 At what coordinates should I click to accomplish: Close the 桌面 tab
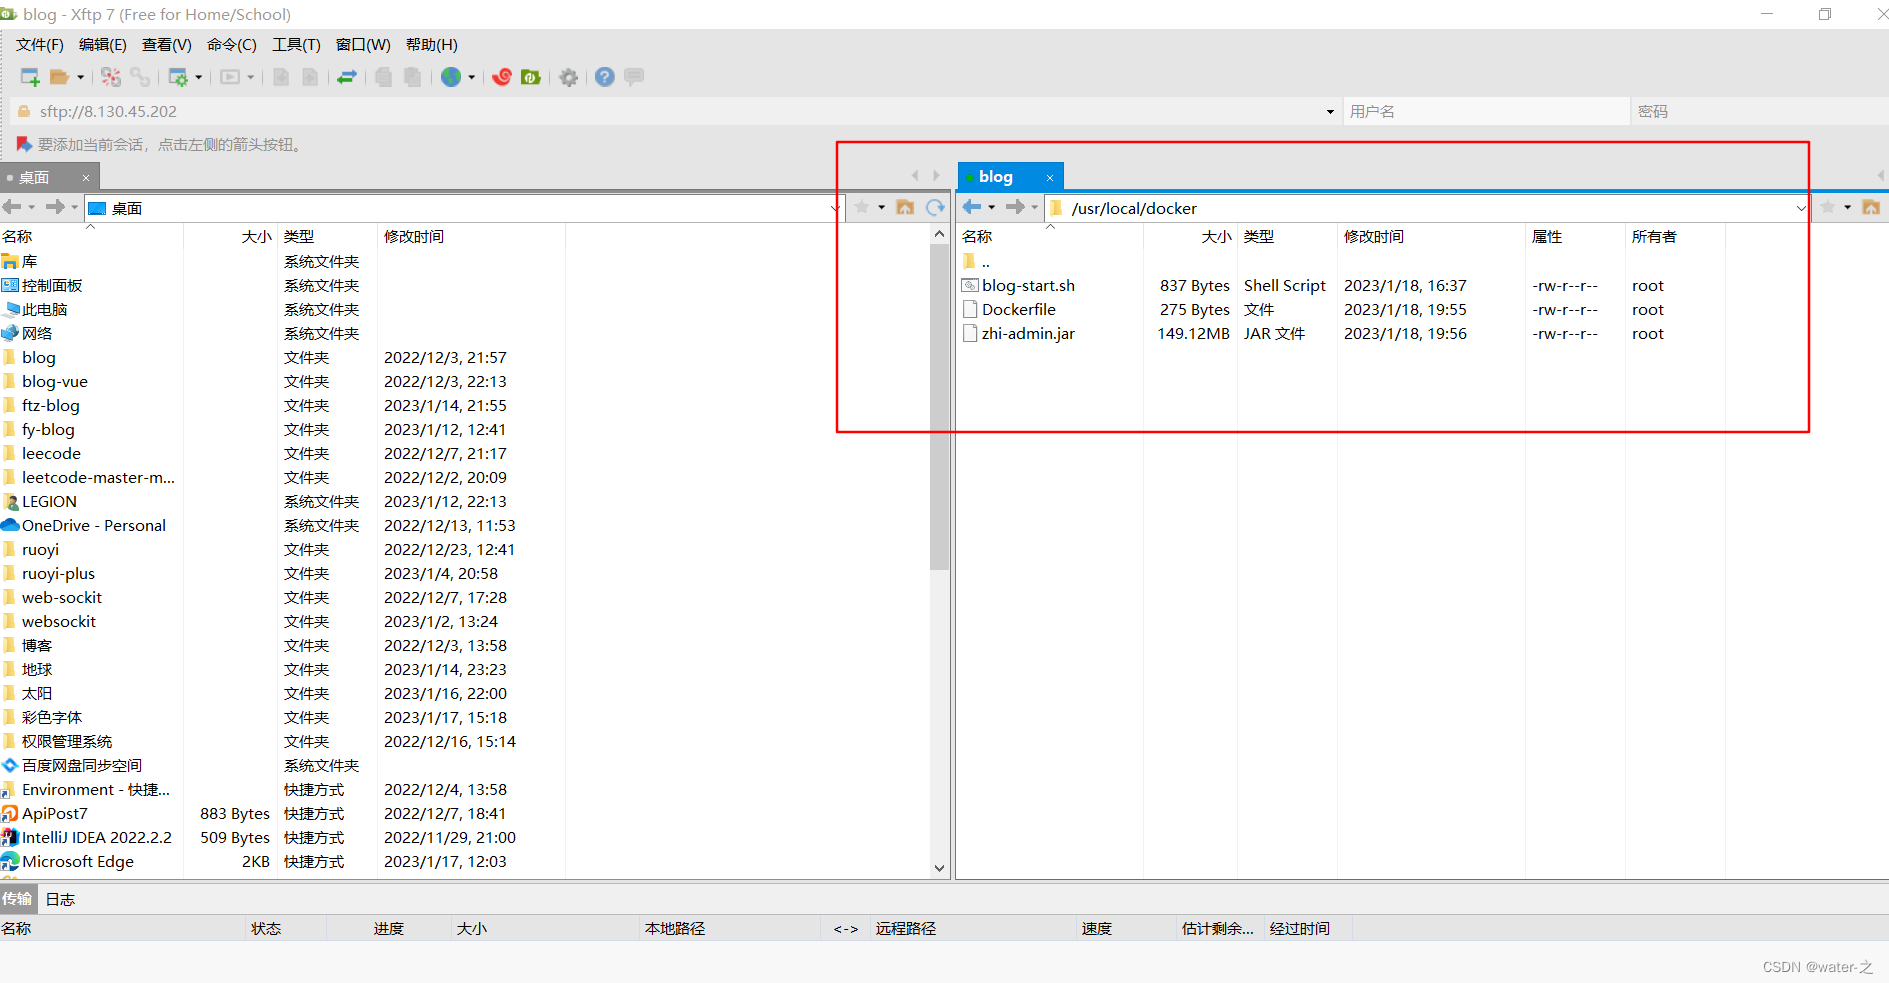pos(86,178)
